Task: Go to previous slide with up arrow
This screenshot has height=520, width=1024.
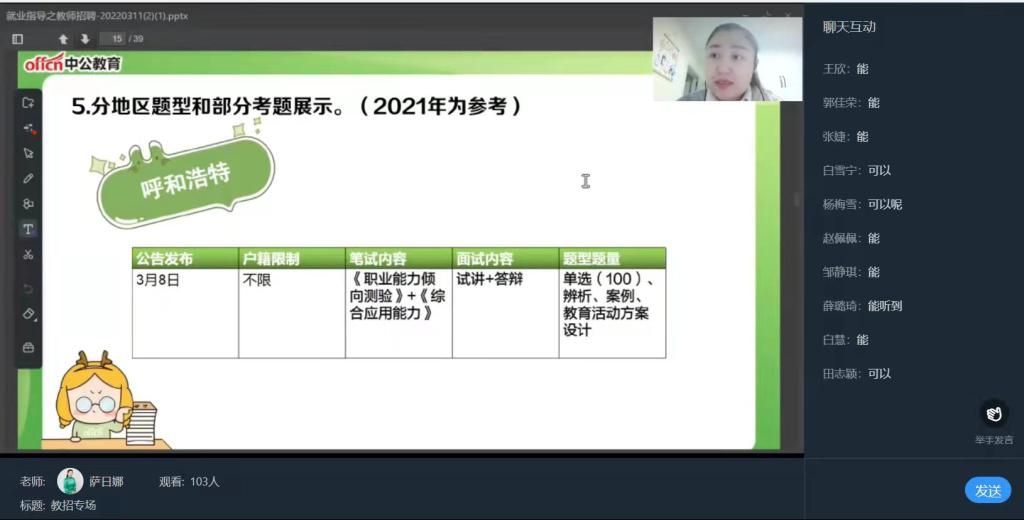Action: pos(63,39)
